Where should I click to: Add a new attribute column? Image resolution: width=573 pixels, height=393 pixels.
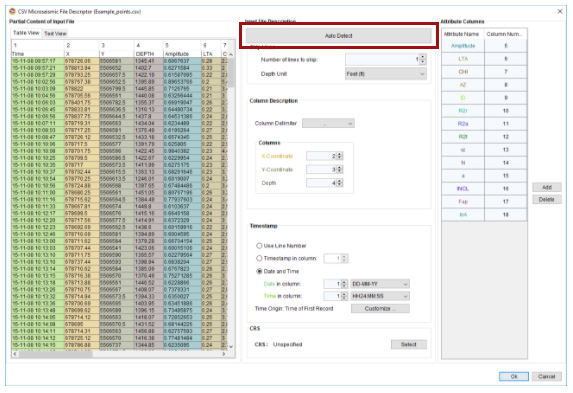pyautogui.click(x=547, y=187)
